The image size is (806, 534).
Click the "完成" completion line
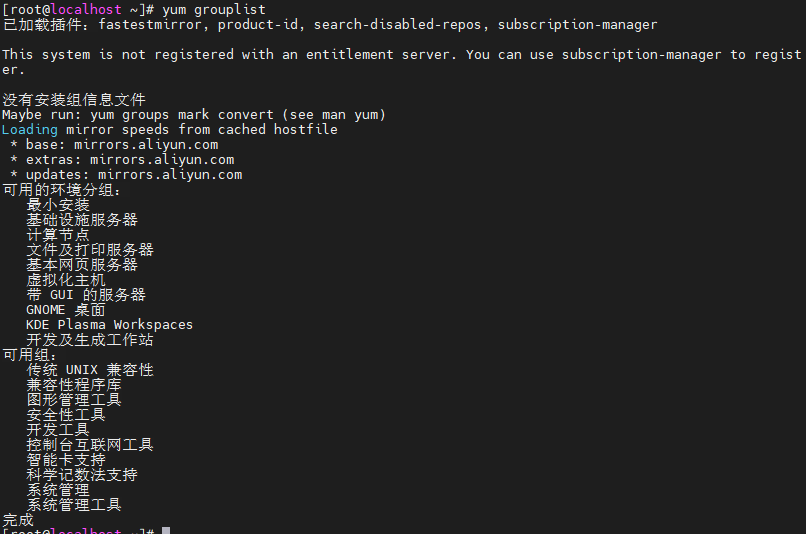click(17, 520)
